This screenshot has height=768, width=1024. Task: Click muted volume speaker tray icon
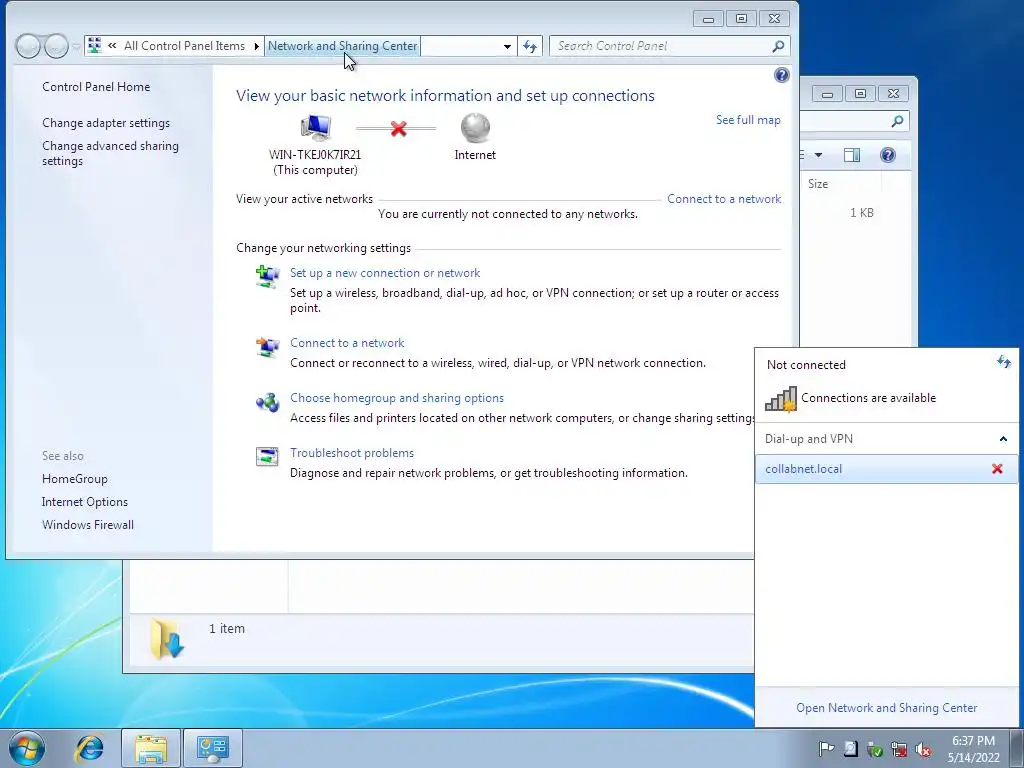(x=923, y=749)
